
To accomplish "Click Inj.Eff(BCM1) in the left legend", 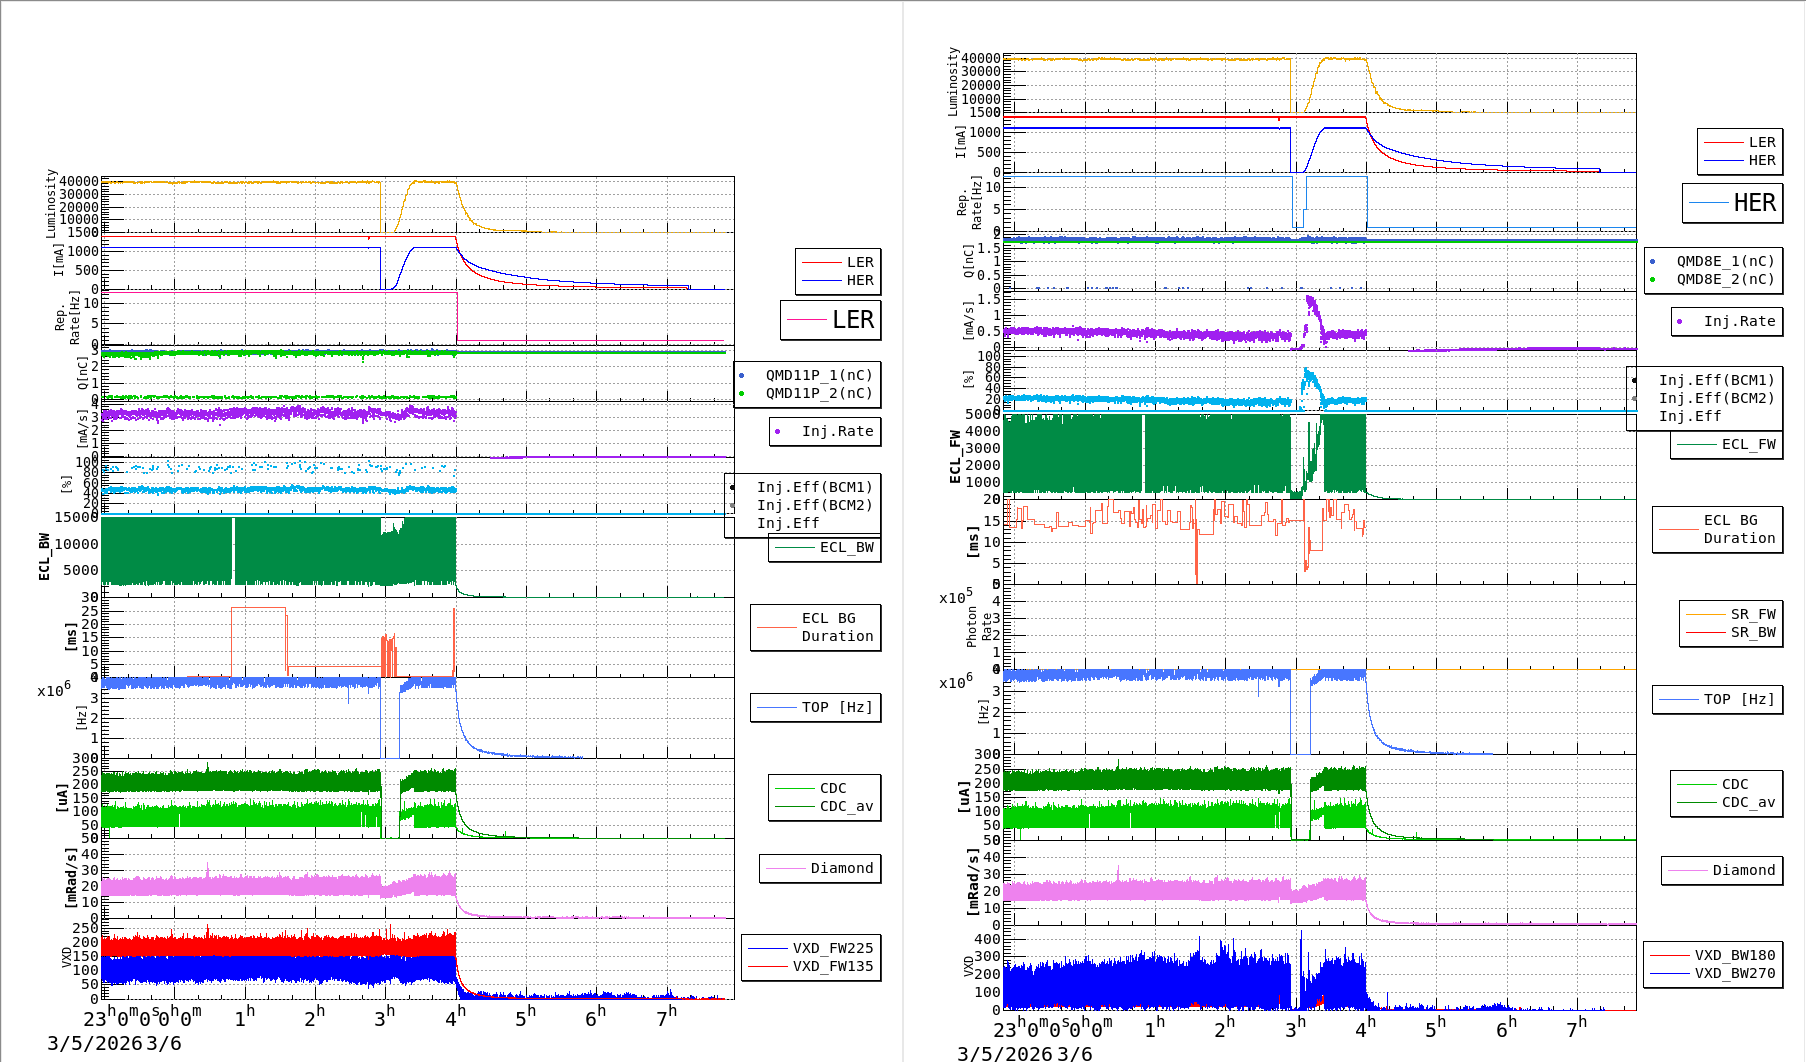I will click(x=814, y=487).
